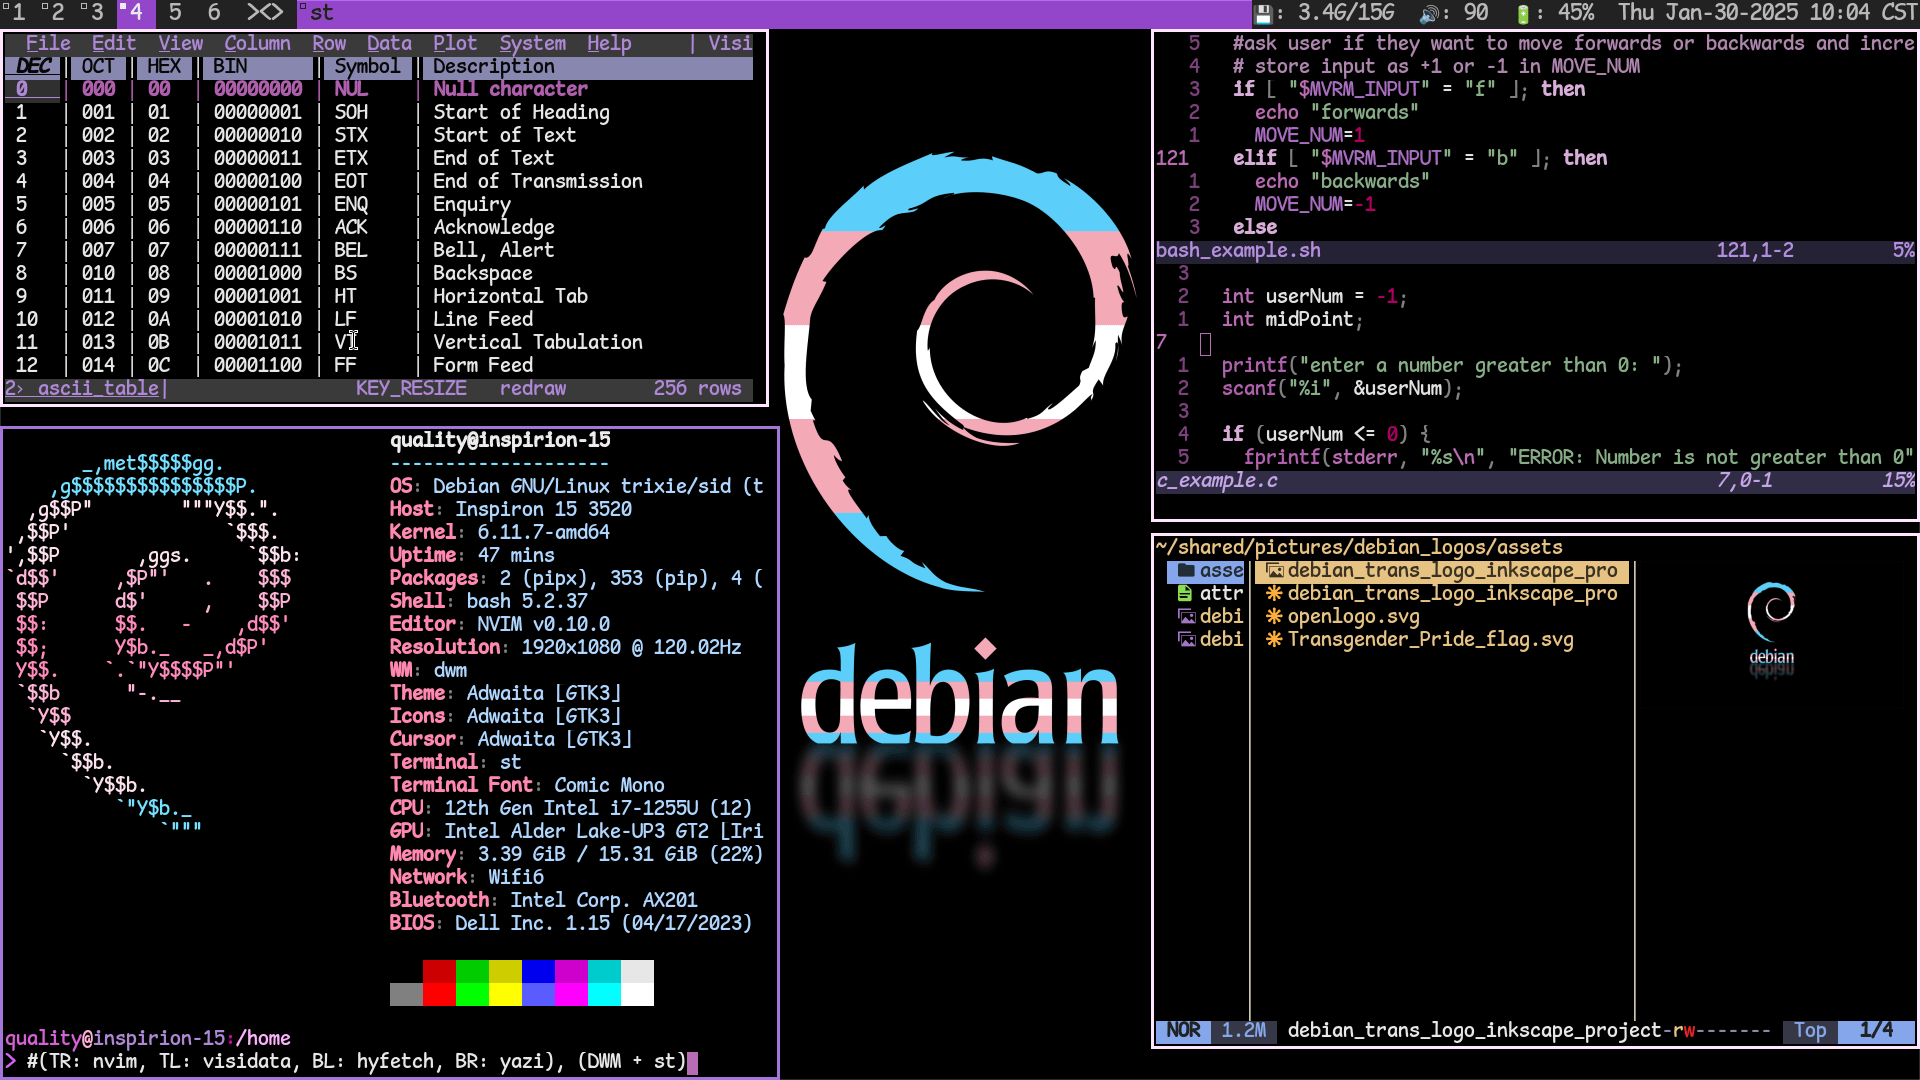Viewport: 1920px width, 1080px height.
Task: Click the 'Bell, Alert' description cell
Action: point(493,250)
